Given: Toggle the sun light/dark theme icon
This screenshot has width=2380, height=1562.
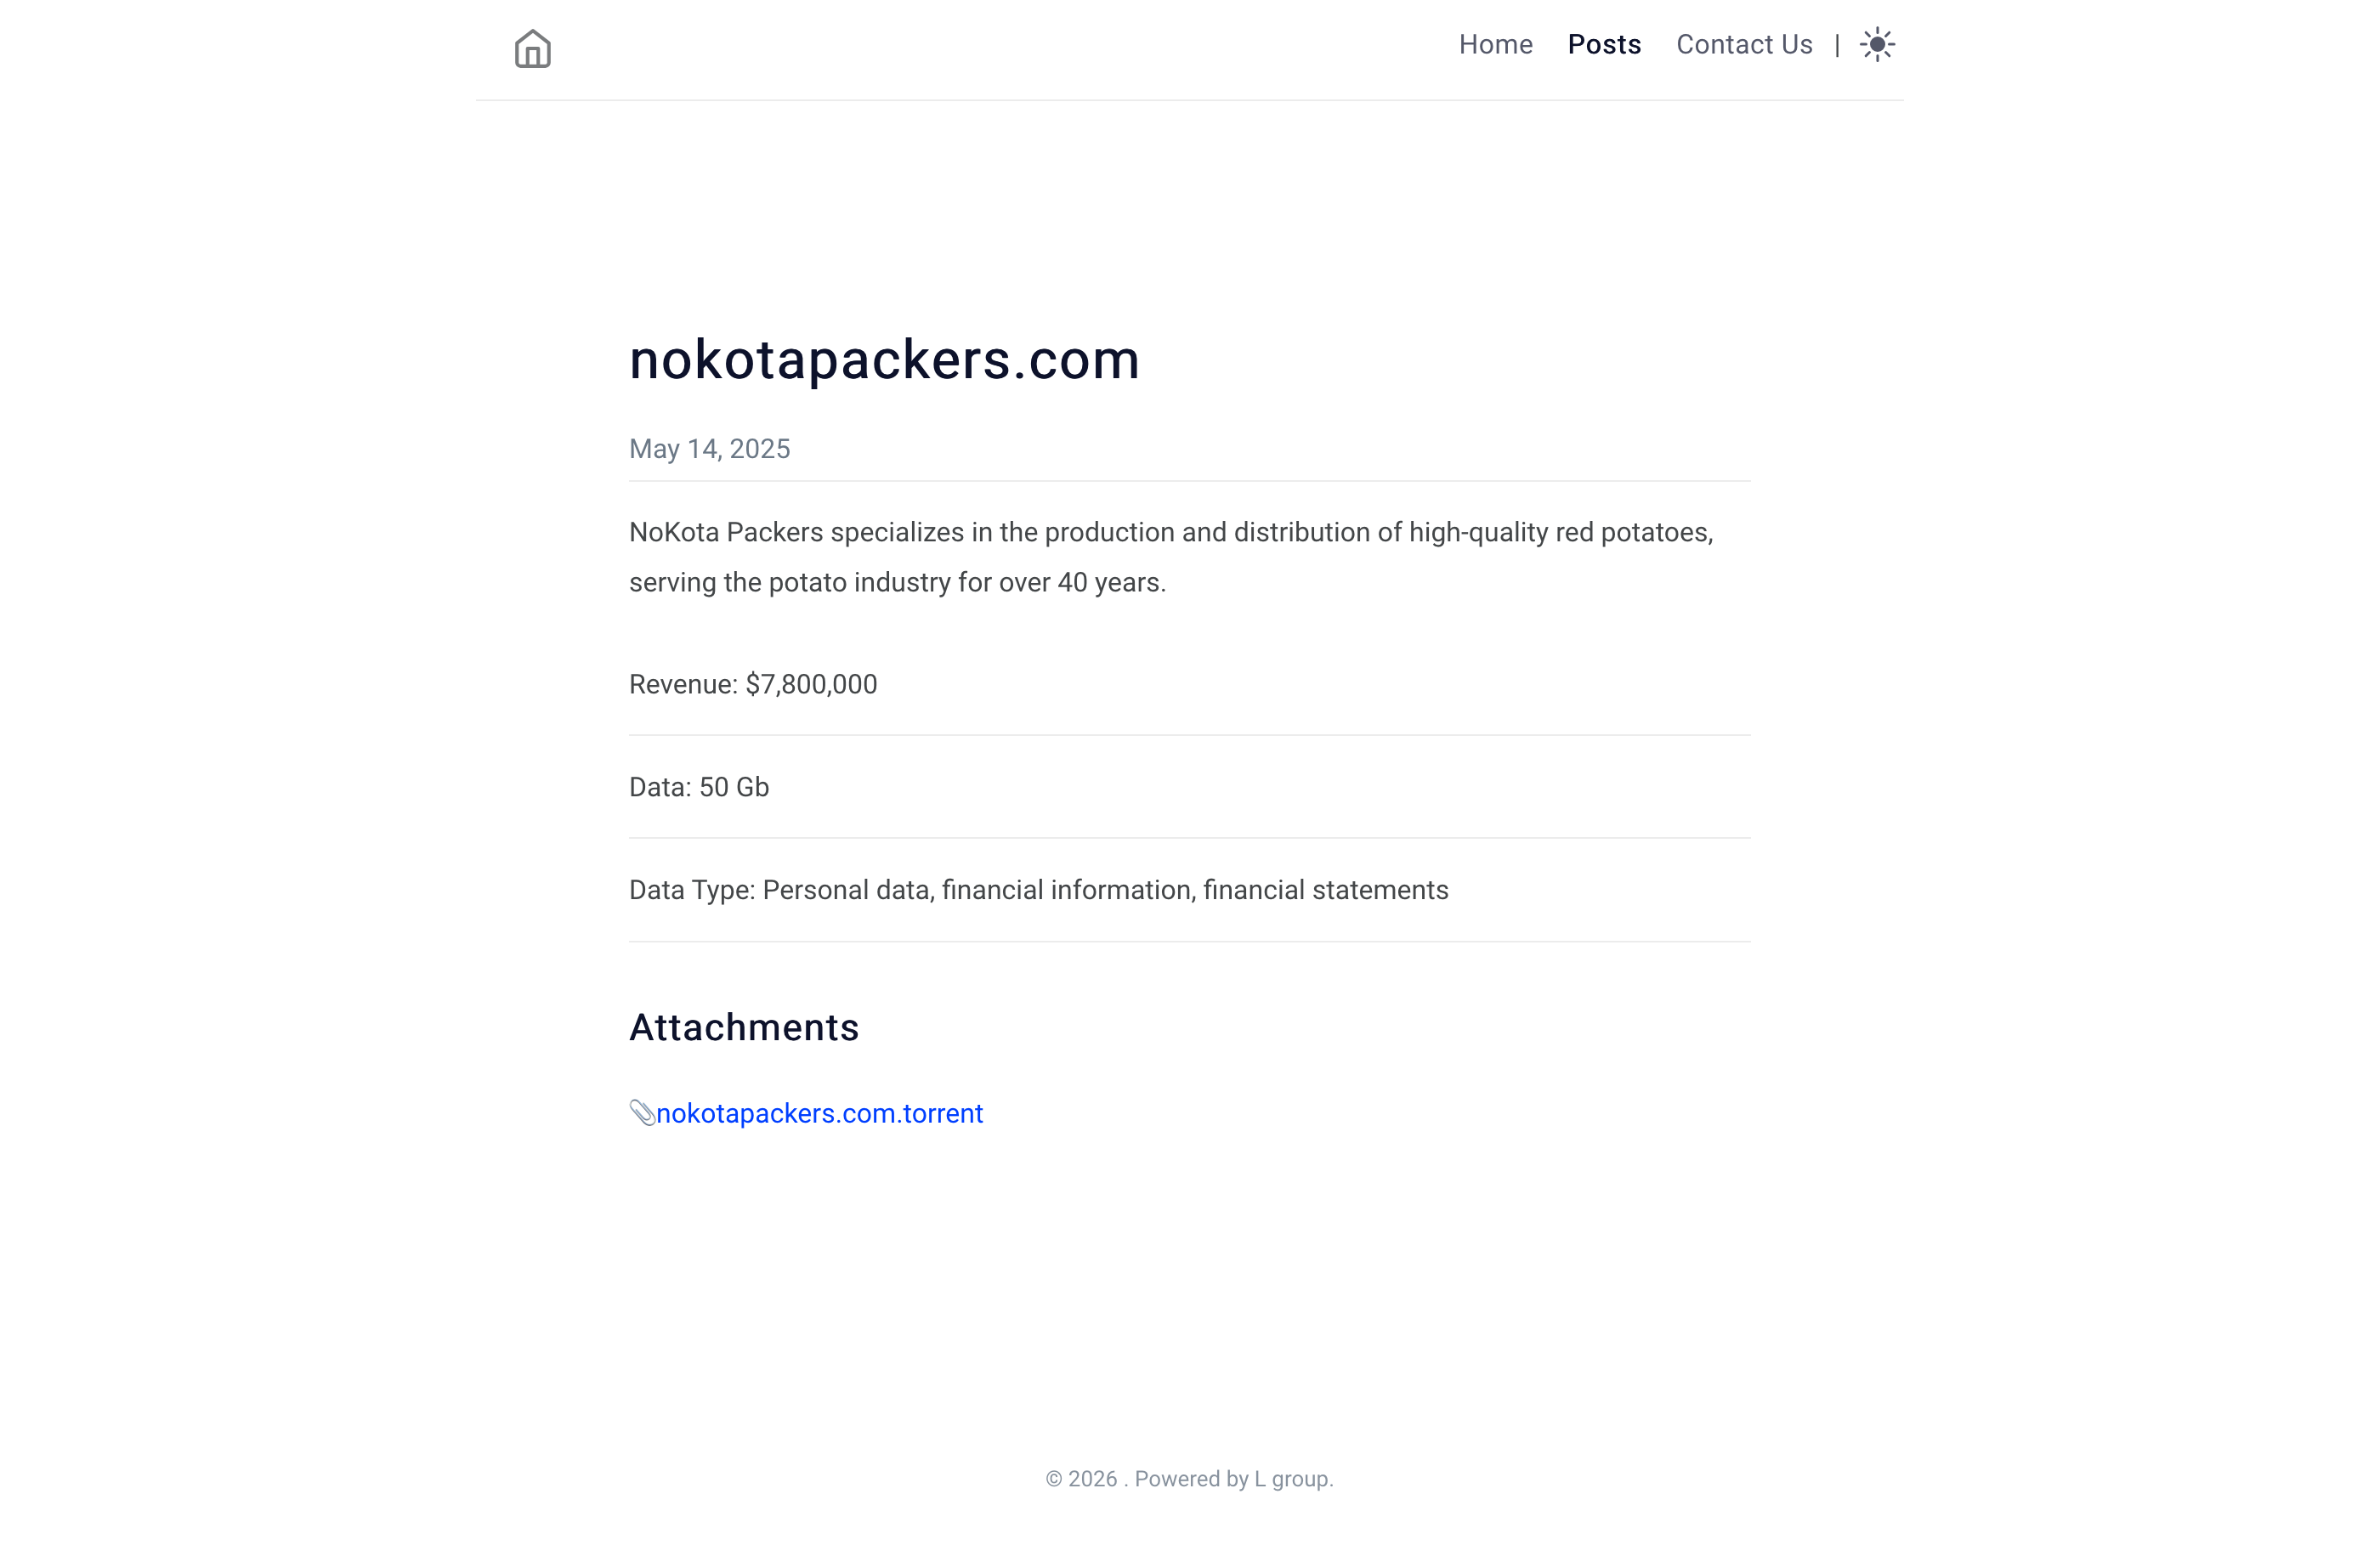Looking at the screenshot, I should 1877,44.
